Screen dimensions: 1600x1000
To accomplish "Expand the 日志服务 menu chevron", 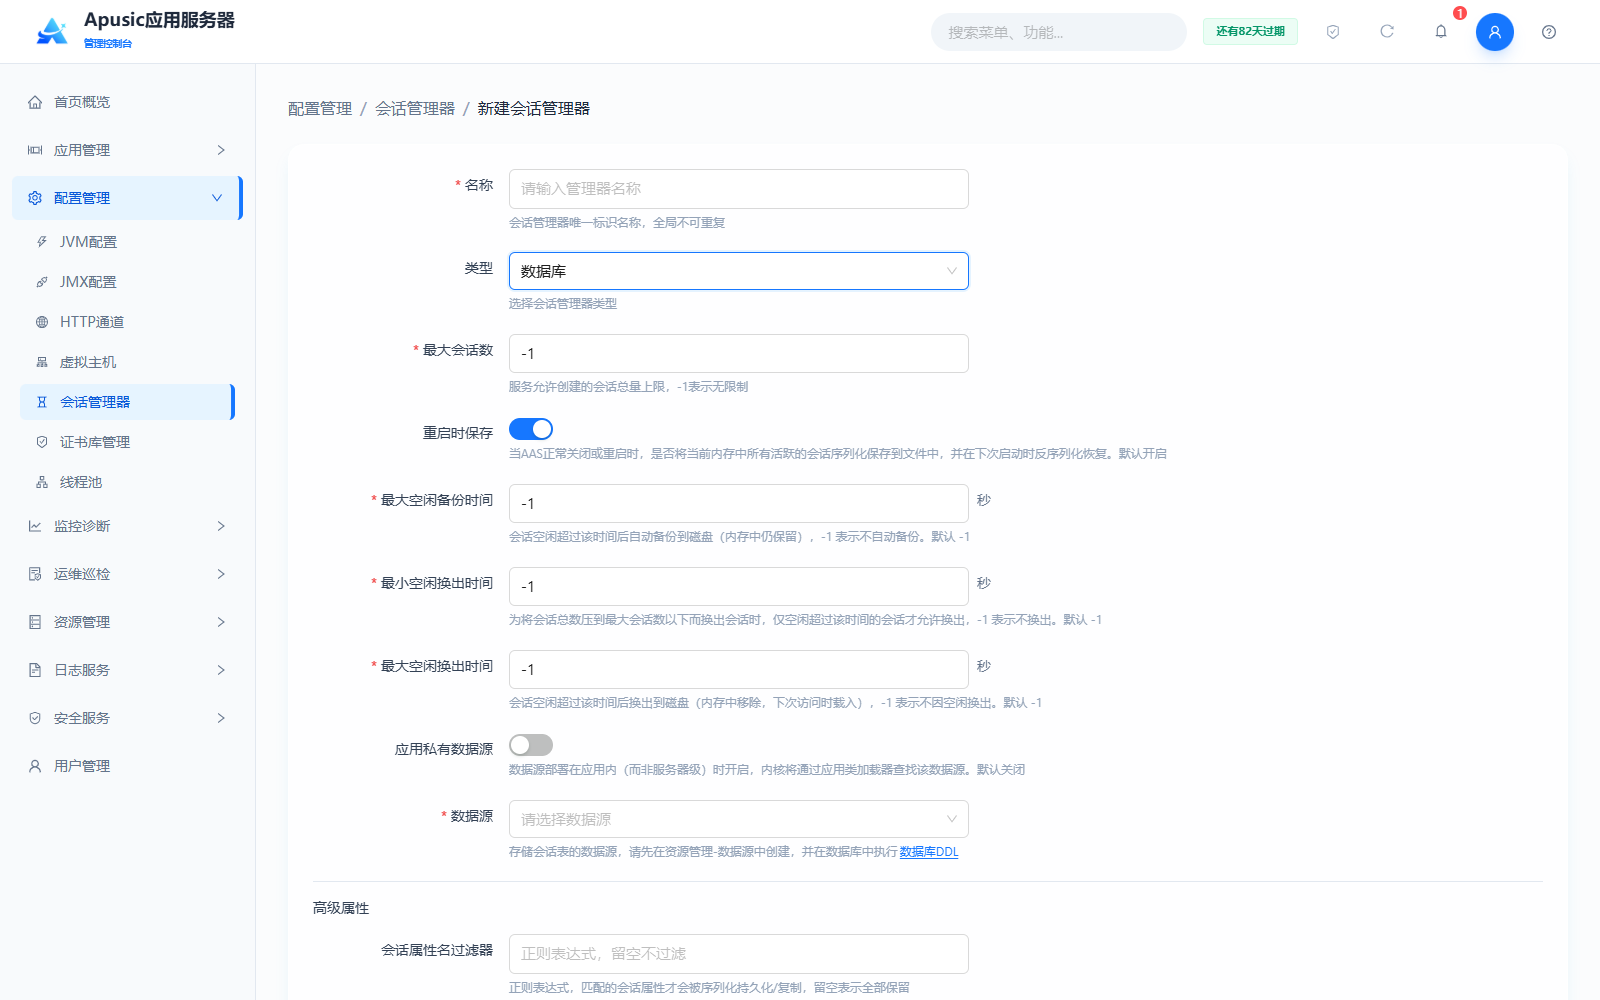I will [x=221, y=670].
